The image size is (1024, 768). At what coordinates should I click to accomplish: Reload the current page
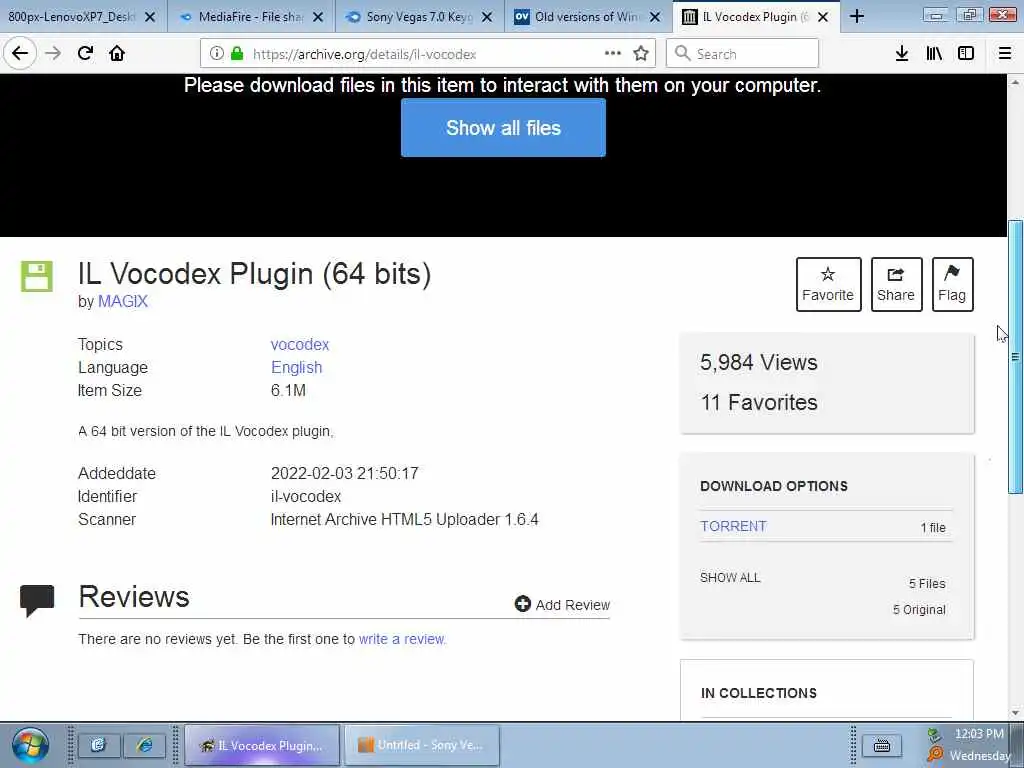click(x=86, y=54)
